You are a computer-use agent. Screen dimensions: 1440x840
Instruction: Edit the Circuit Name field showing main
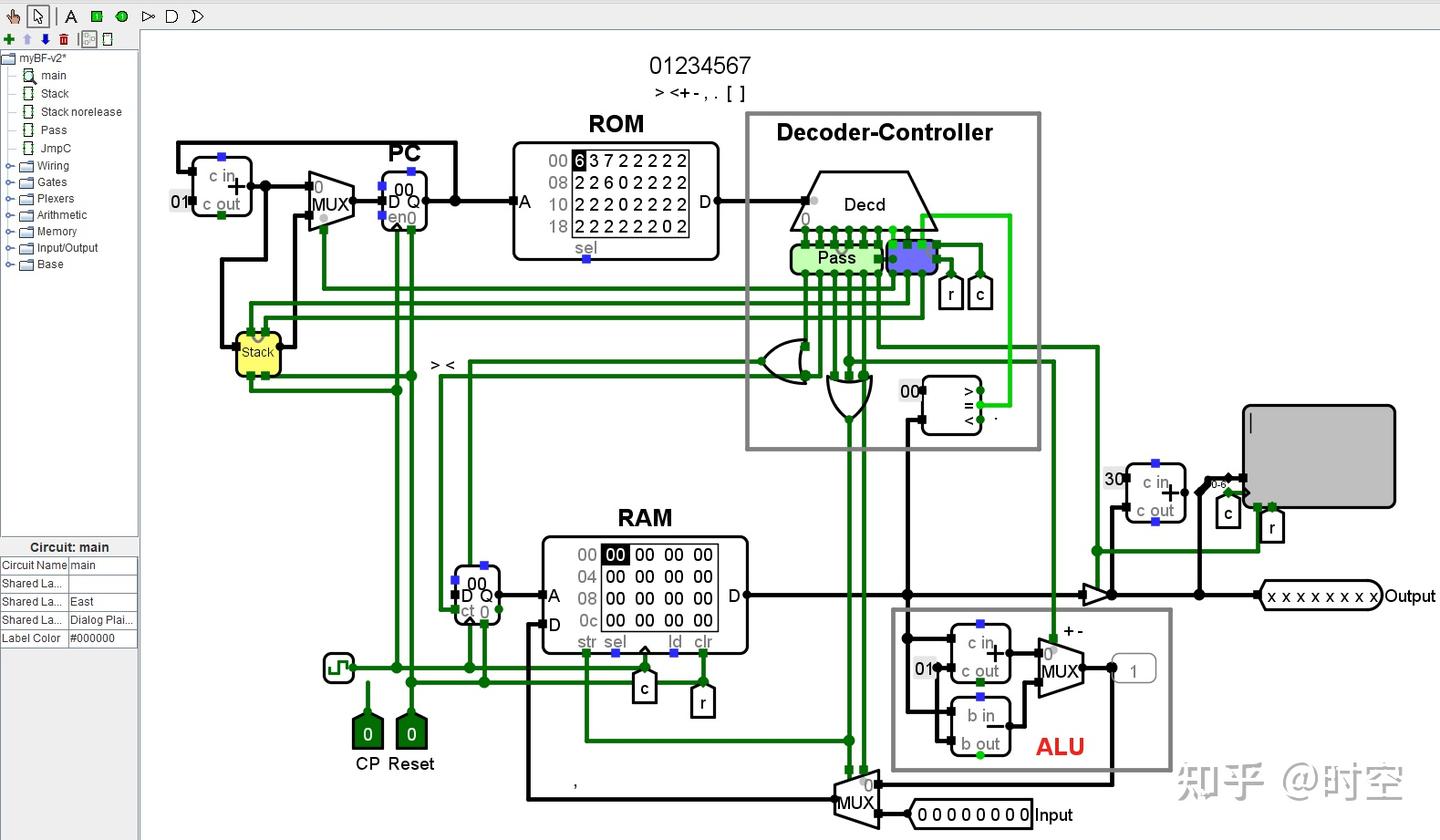coord(101,565)
